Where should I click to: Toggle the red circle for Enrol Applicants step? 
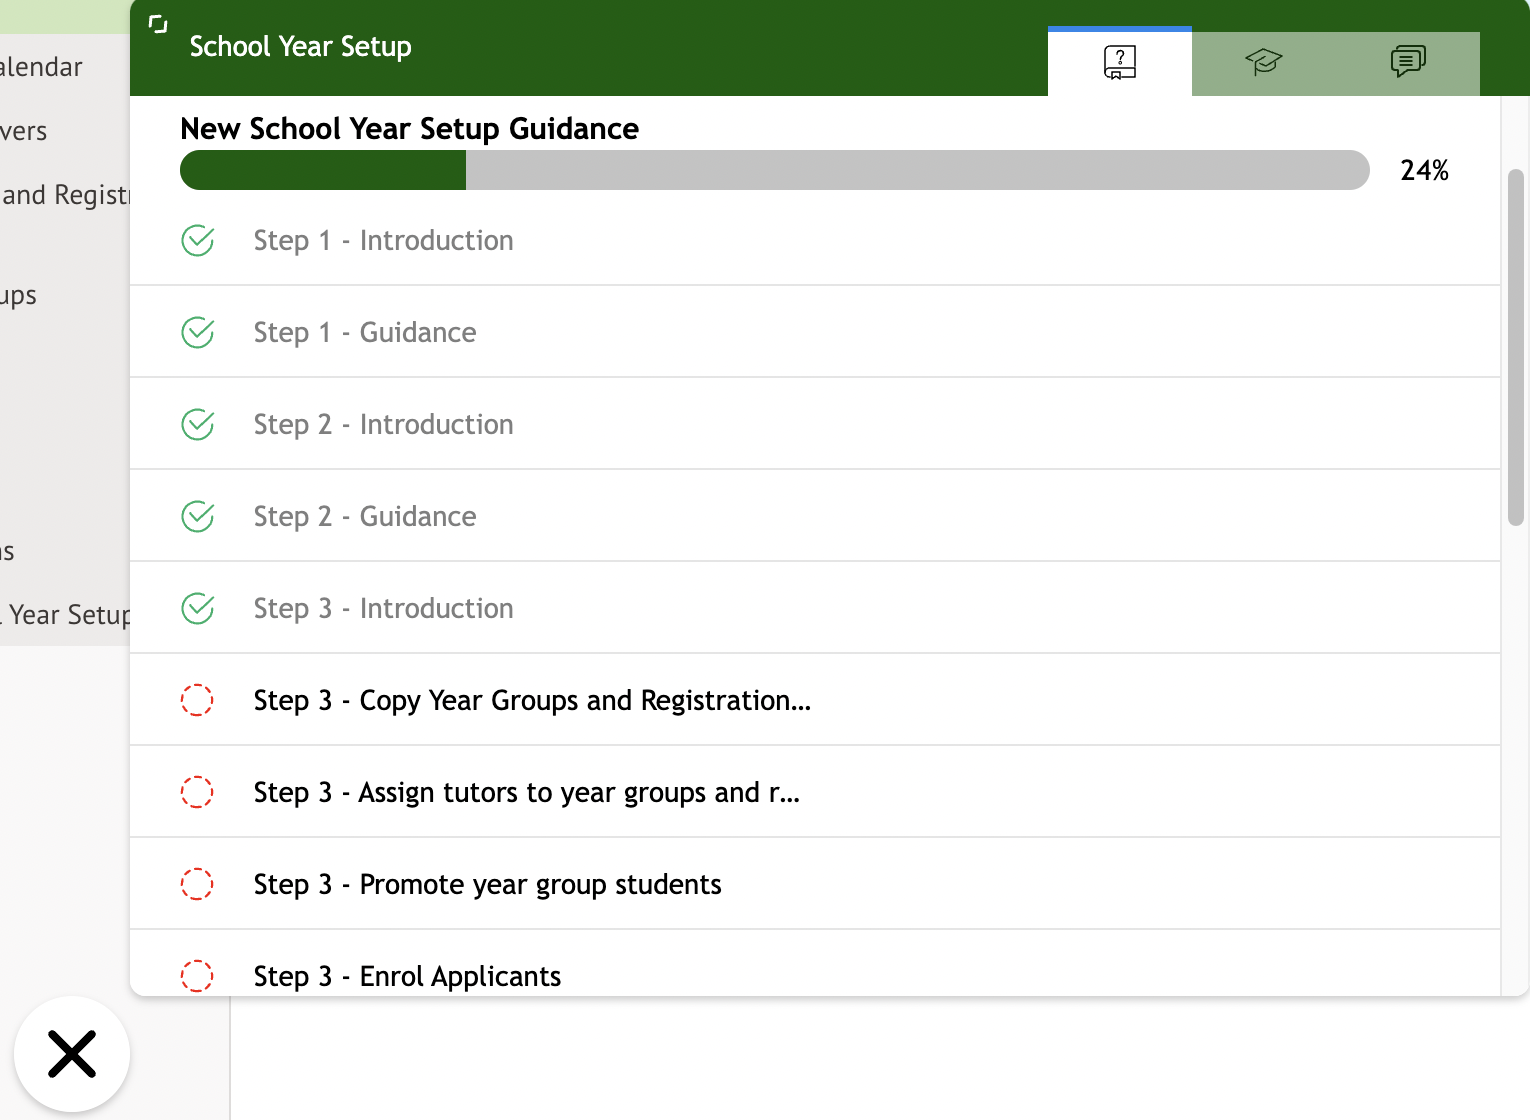[197, 976]
